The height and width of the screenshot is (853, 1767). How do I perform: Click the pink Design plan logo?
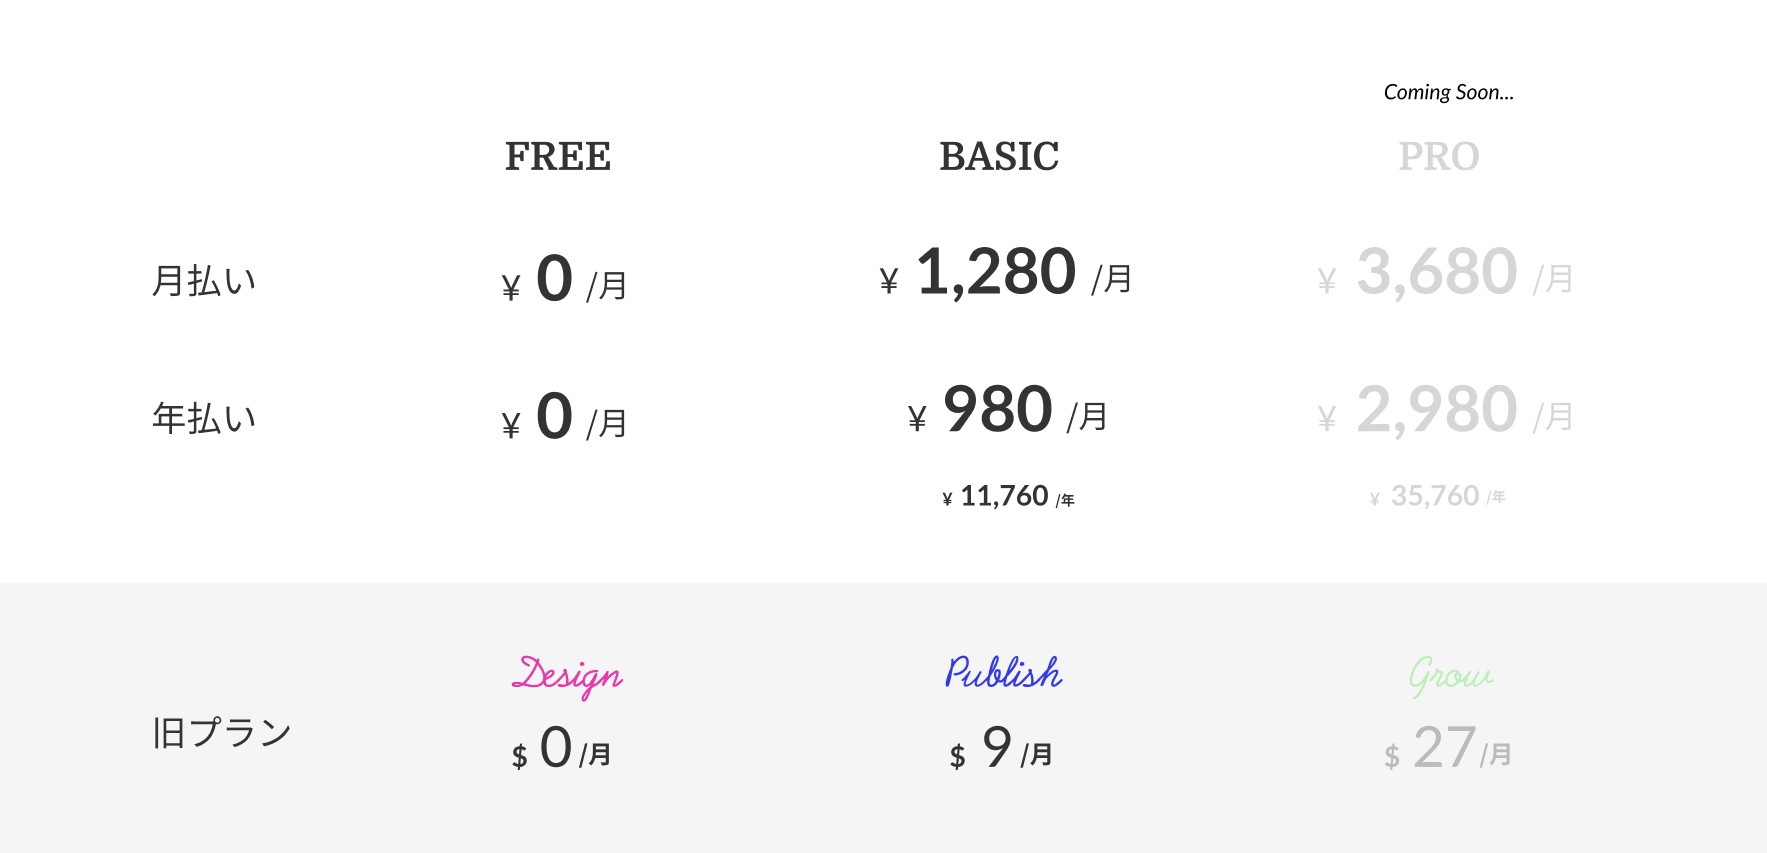[567, 676]
